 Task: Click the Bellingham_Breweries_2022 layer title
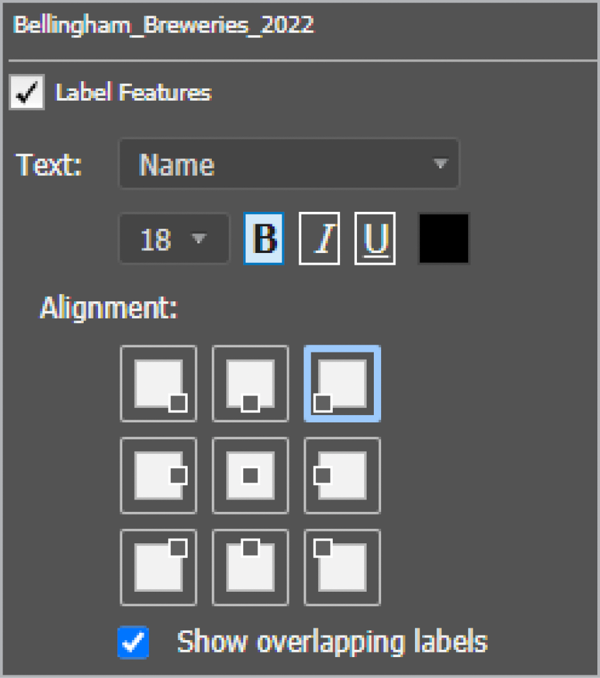tap(163, 25)
